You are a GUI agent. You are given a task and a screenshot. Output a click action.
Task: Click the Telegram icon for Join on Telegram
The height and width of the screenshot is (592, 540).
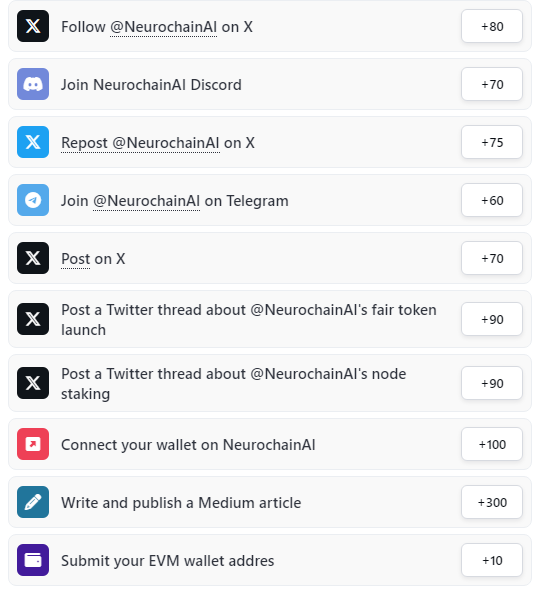click(x=33, y=200)
